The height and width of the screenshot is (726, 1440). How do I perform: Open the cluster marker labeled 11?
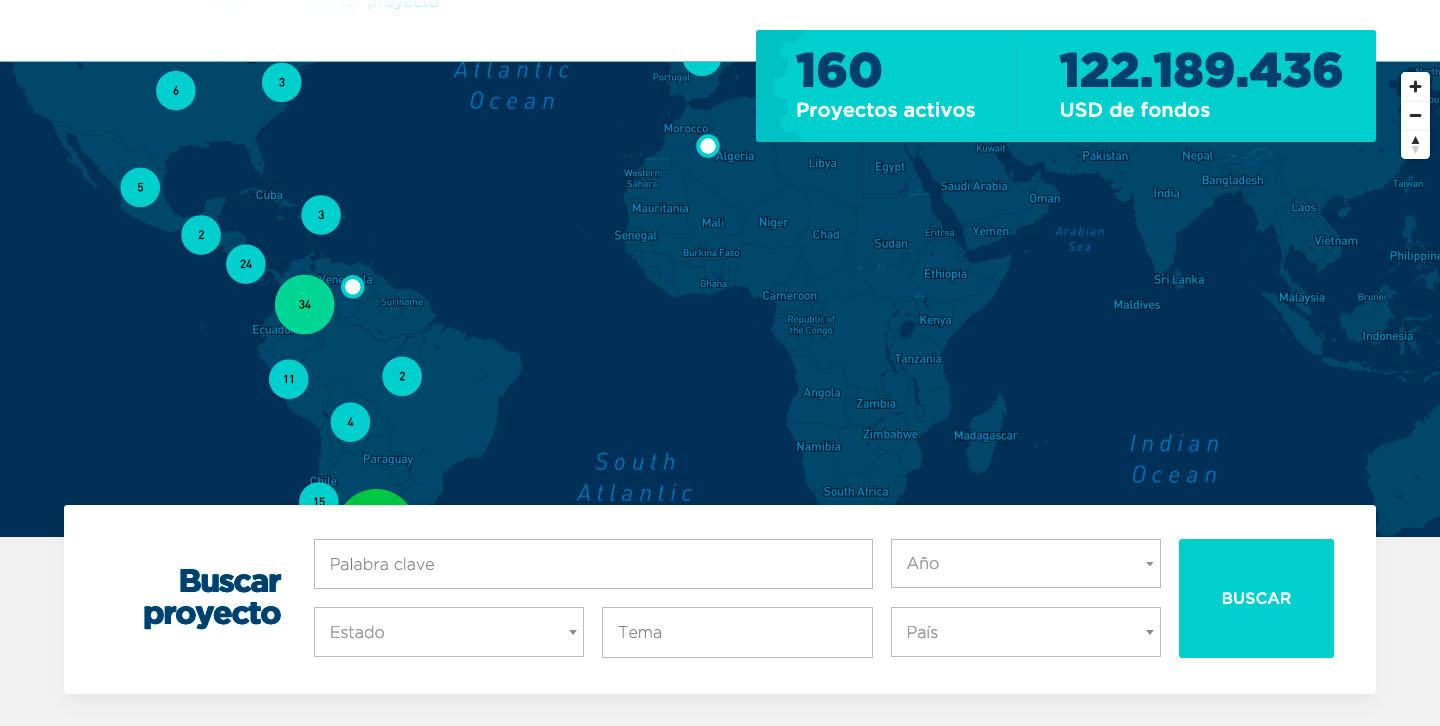pyautogui.click(x=289, y=379)
